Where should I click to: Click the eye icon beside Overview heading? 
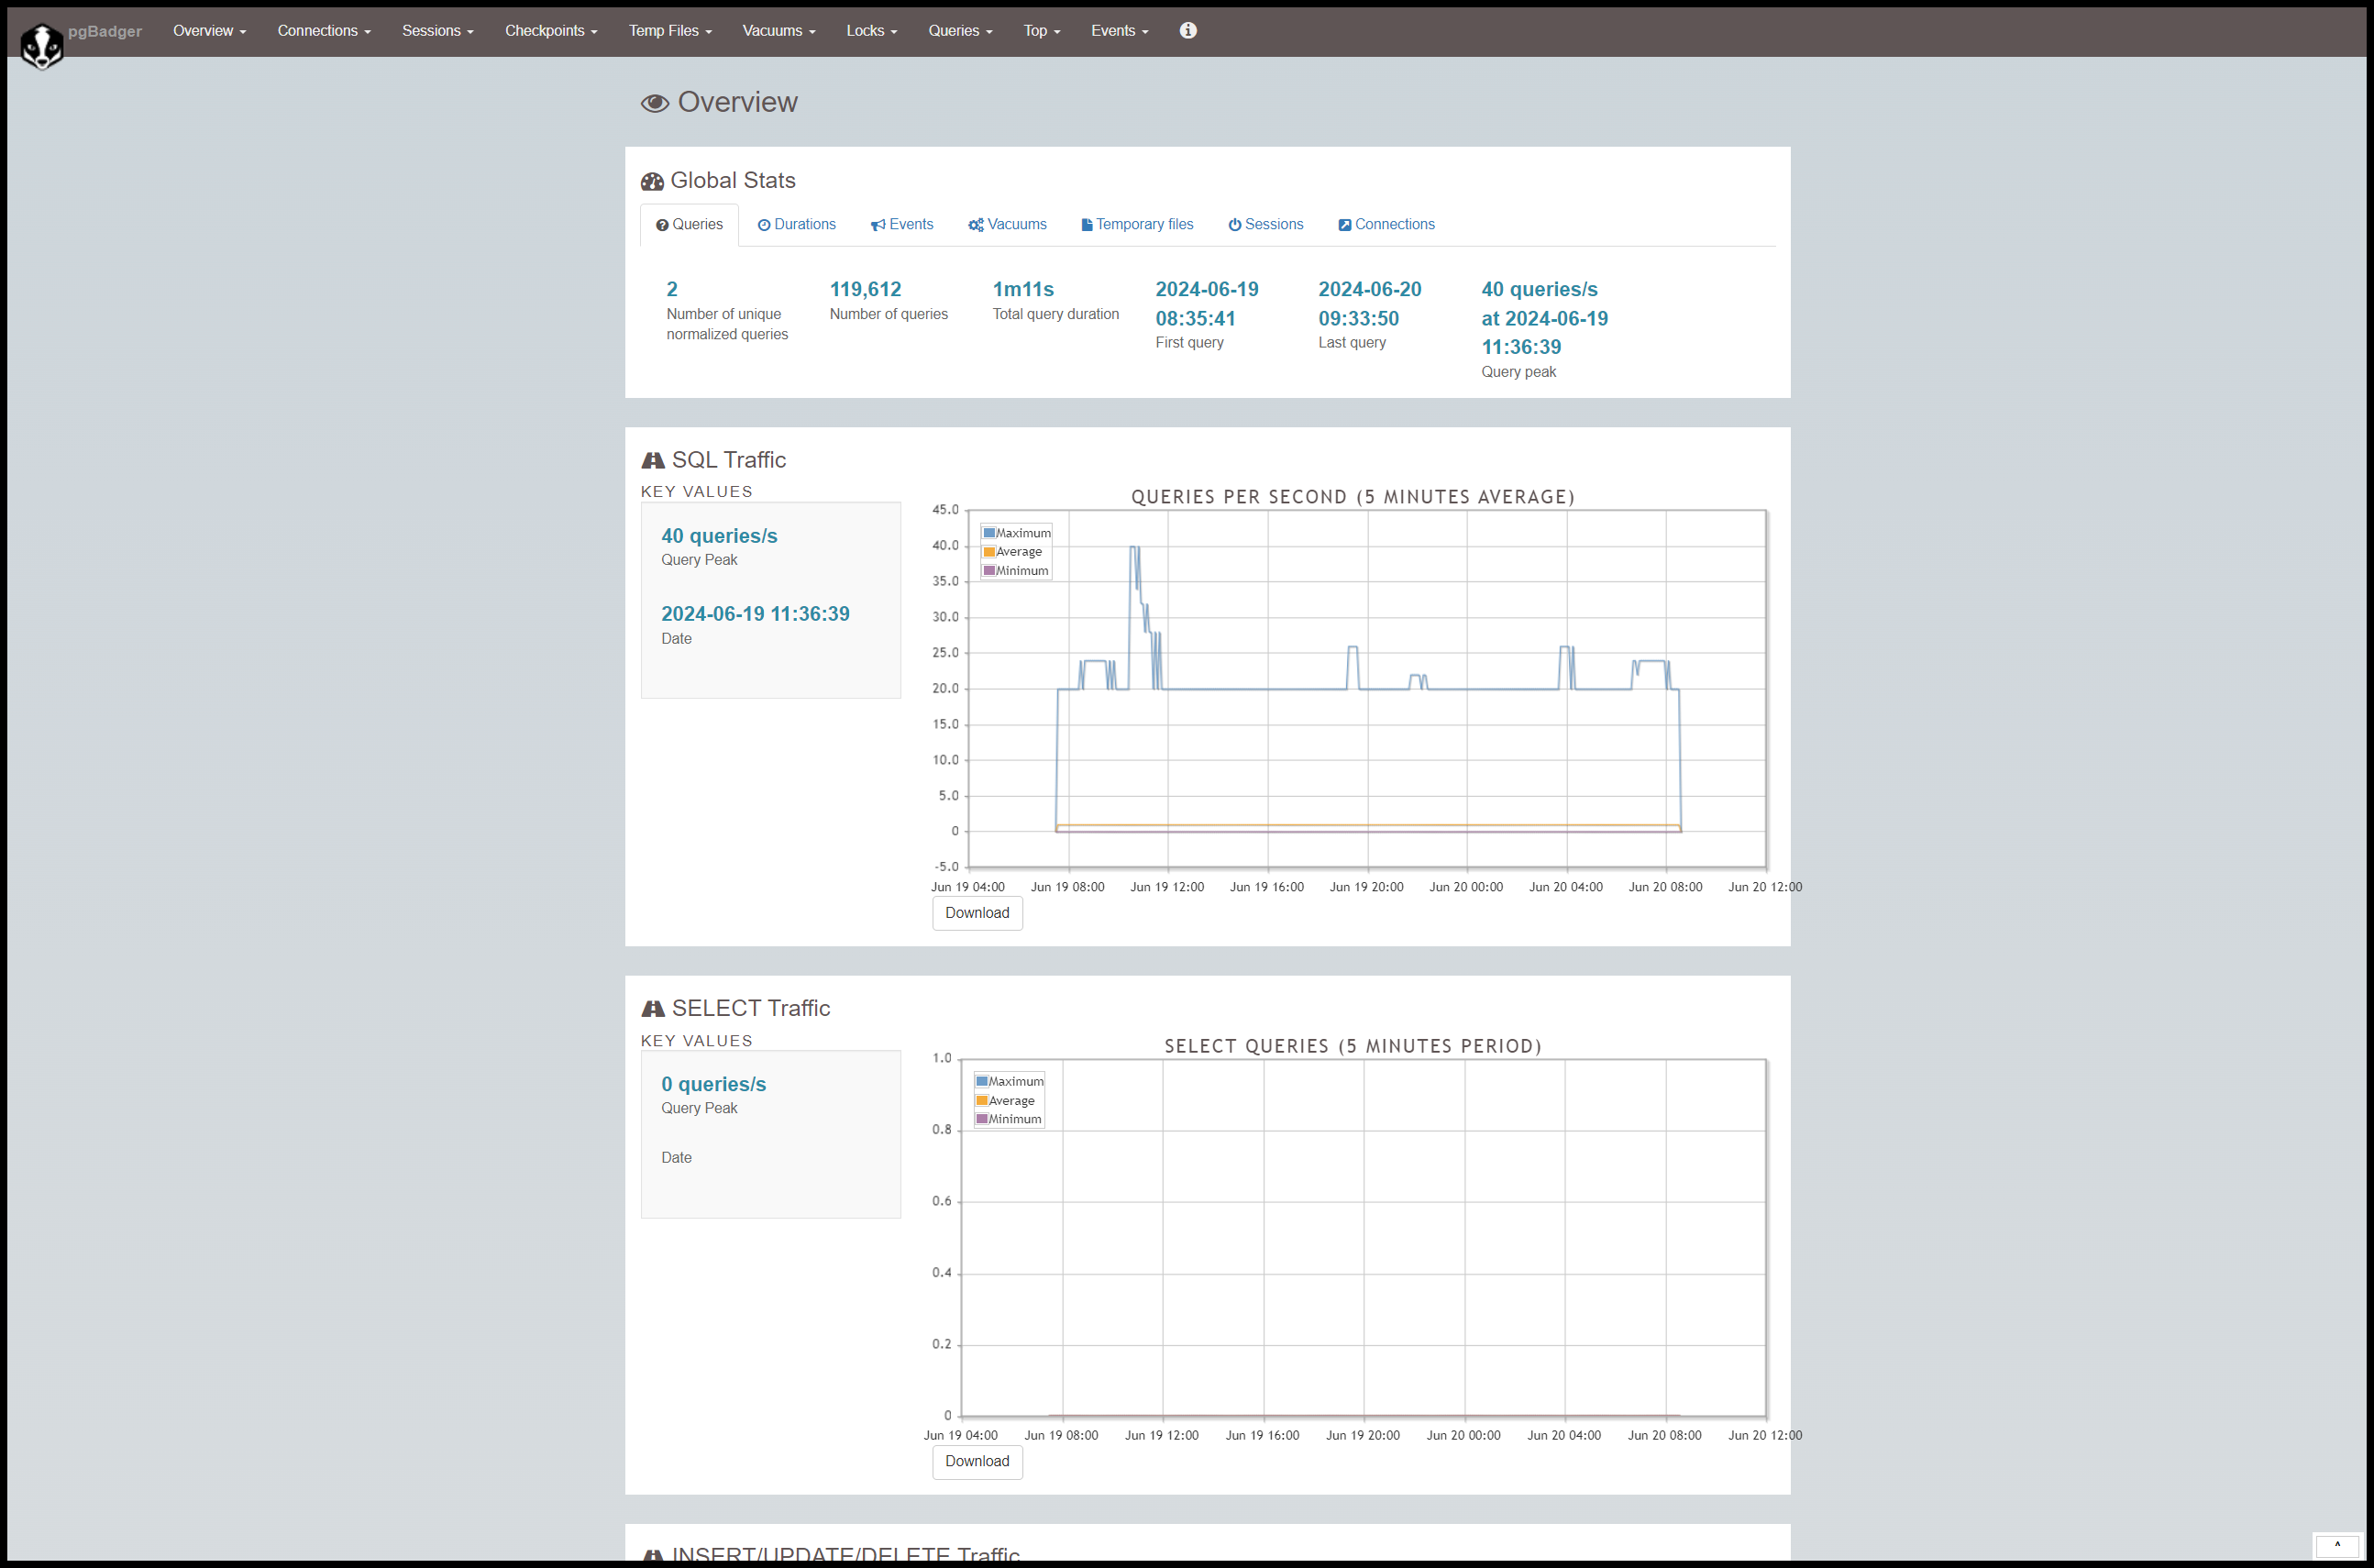point(655,103)
